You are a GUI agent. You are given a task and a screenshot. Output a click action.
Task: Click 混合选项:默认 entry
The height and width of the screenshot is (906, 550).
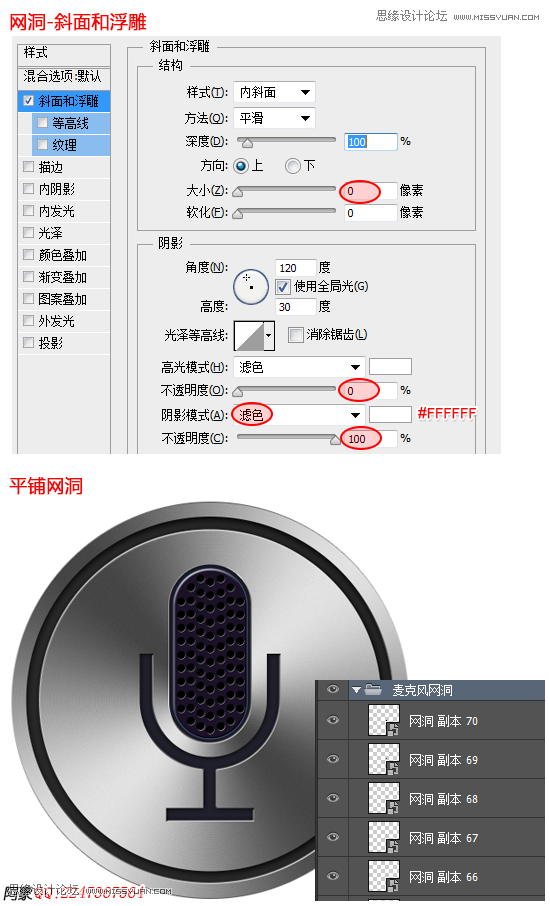64,77
